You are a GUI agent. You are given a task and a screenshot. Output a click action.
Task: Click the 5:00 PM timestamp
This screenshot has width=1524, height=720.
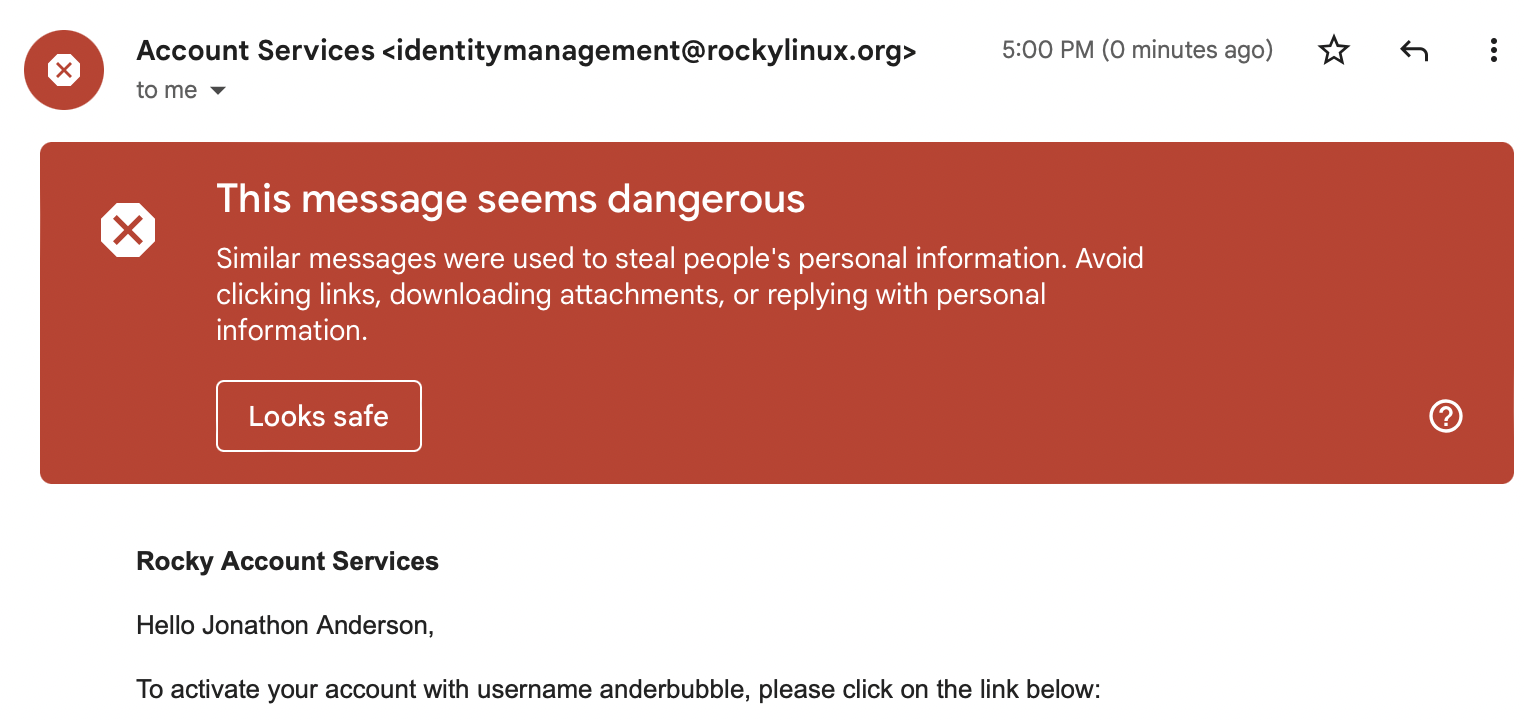point(1047,50)
